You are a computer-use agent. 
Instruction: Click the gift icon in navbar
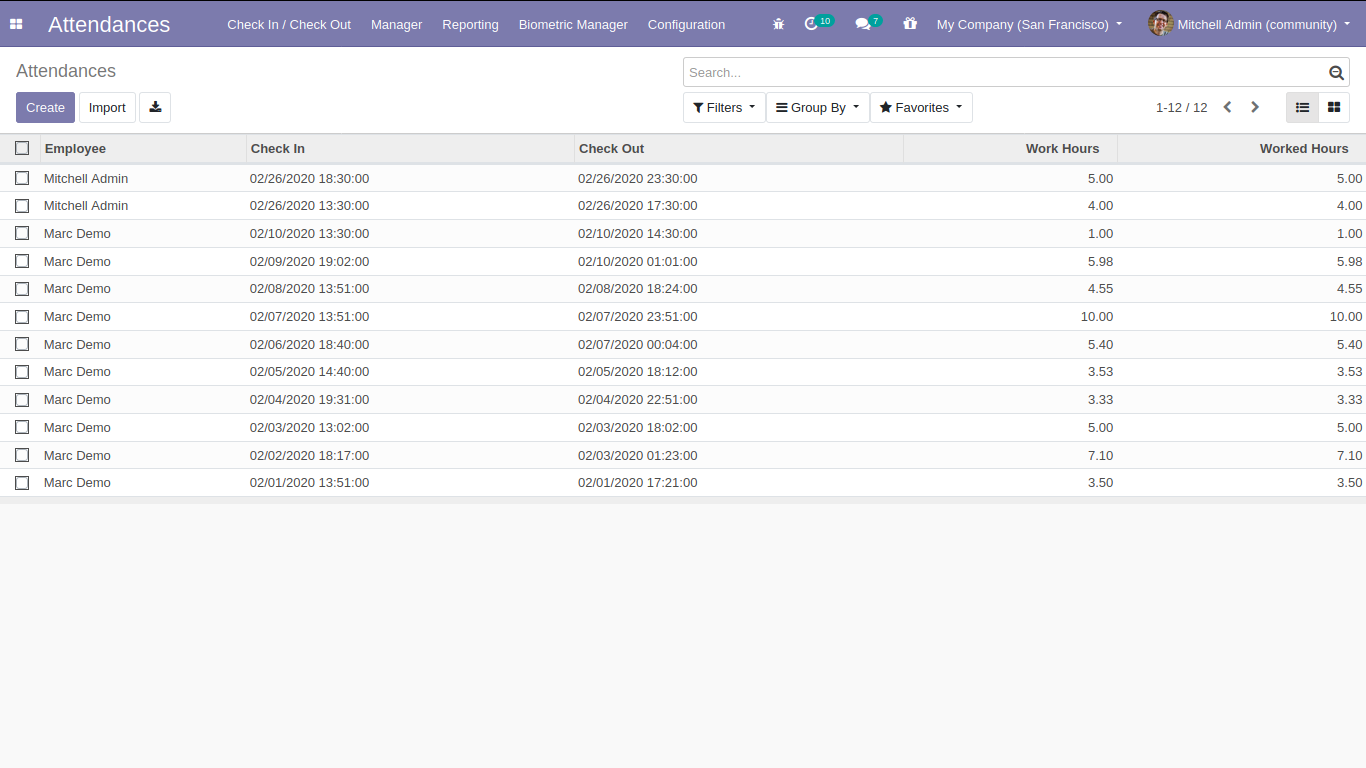coord(909,24)
